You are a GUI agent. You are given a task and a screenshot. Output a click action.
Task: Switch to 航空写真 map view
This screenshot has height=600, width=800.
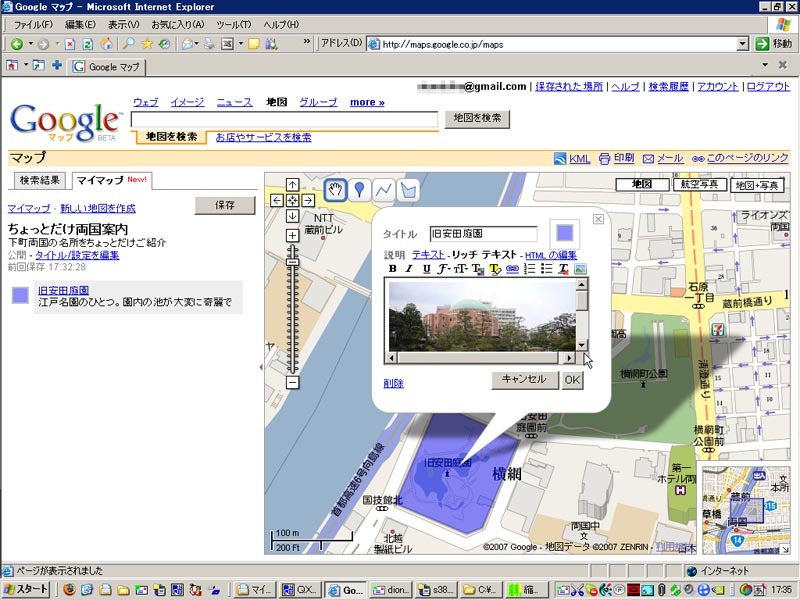pyautogui.click(x=699, y=185)
